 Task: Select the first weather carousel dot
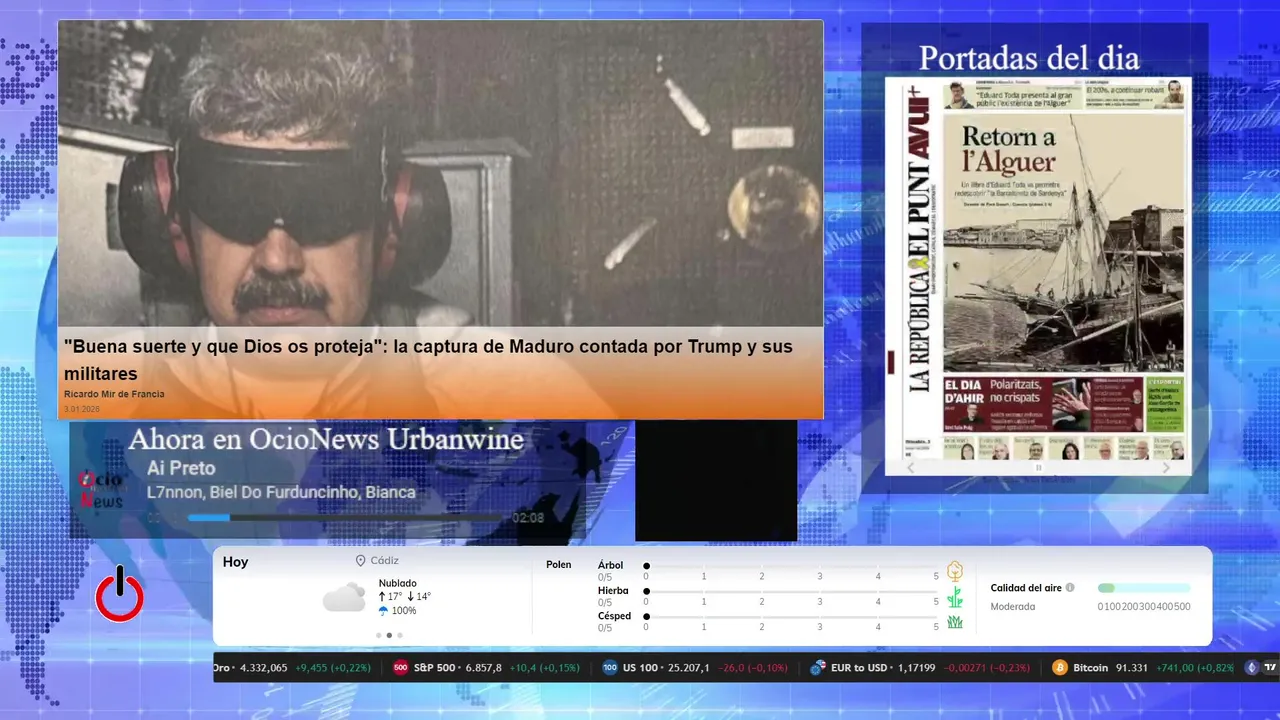[378, 635]
